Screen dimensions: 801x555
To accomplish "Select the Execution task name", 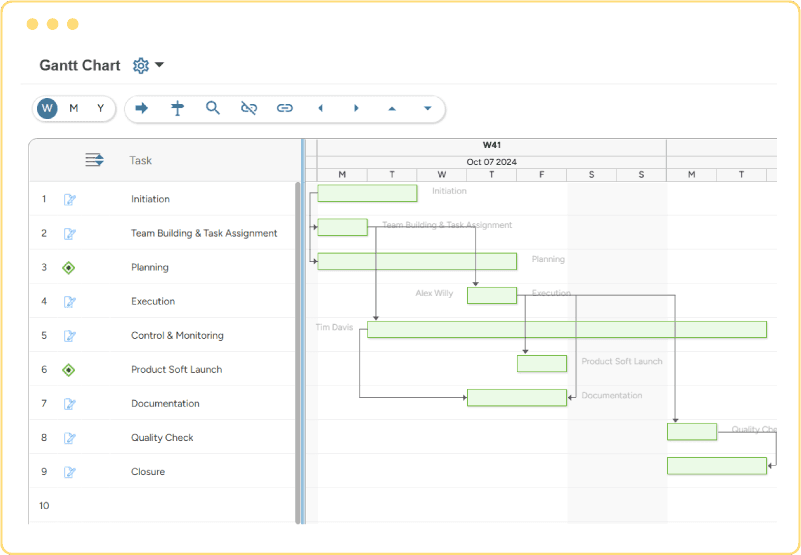I will [153, 301].
